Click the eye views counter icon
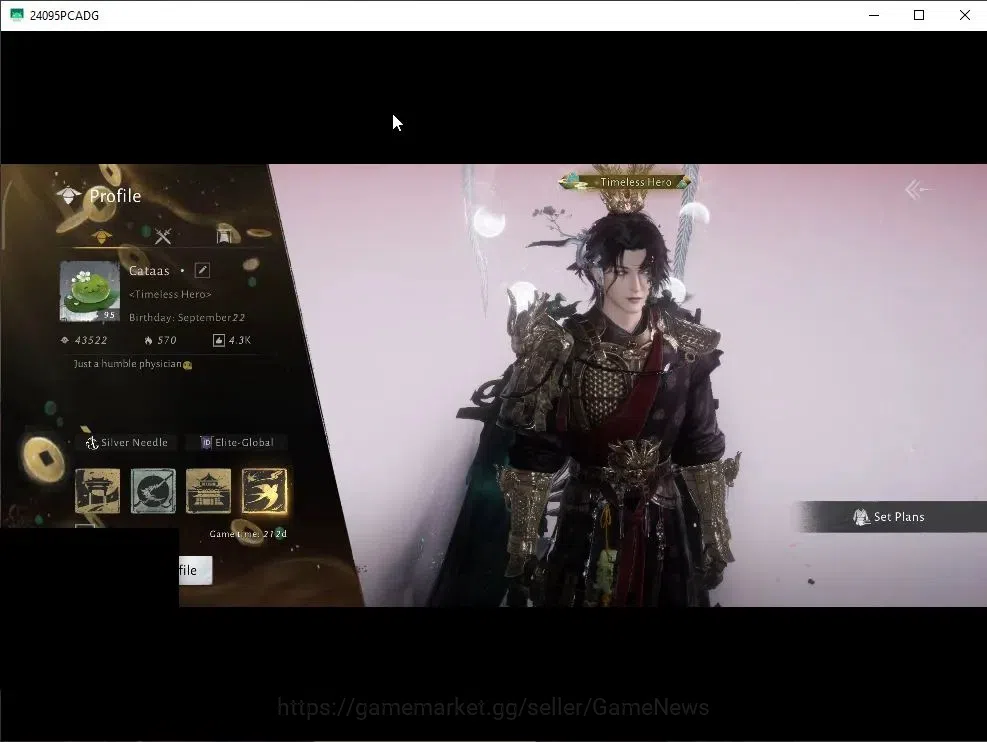Image resolution: width=987 pixels, height=742 pixels. pyautogui.click(x=64, y=340)
